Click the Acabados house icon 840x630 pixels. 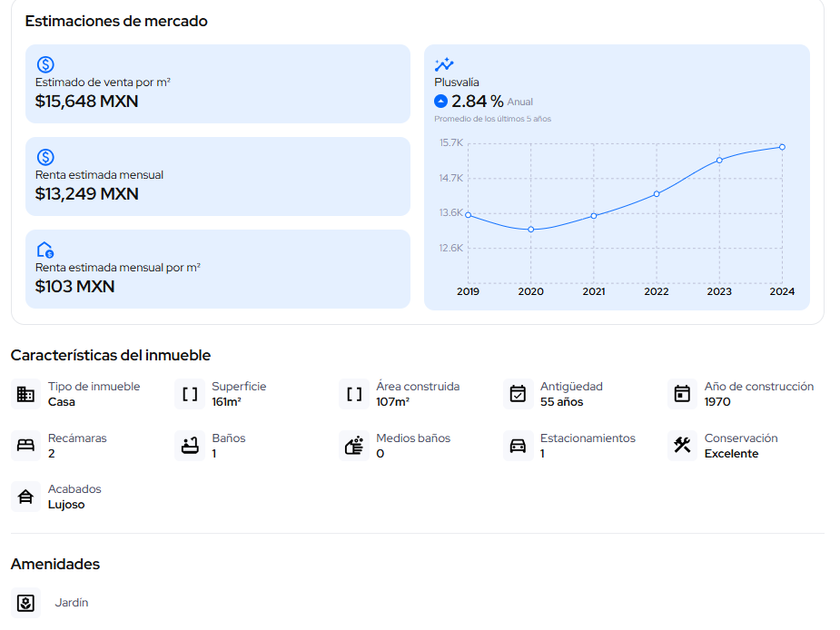coord(26,497)
